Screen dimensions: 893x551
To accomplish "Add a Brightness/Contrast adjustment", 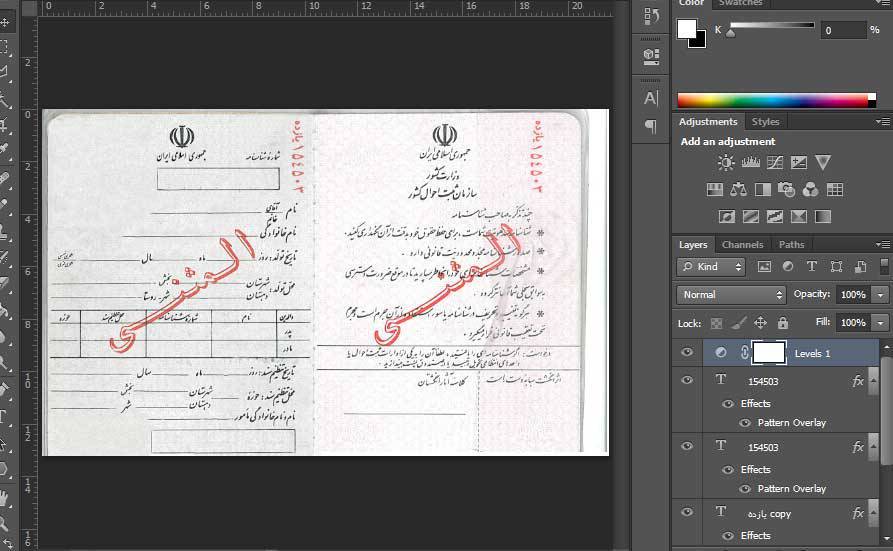I will (x=726, y=163).
